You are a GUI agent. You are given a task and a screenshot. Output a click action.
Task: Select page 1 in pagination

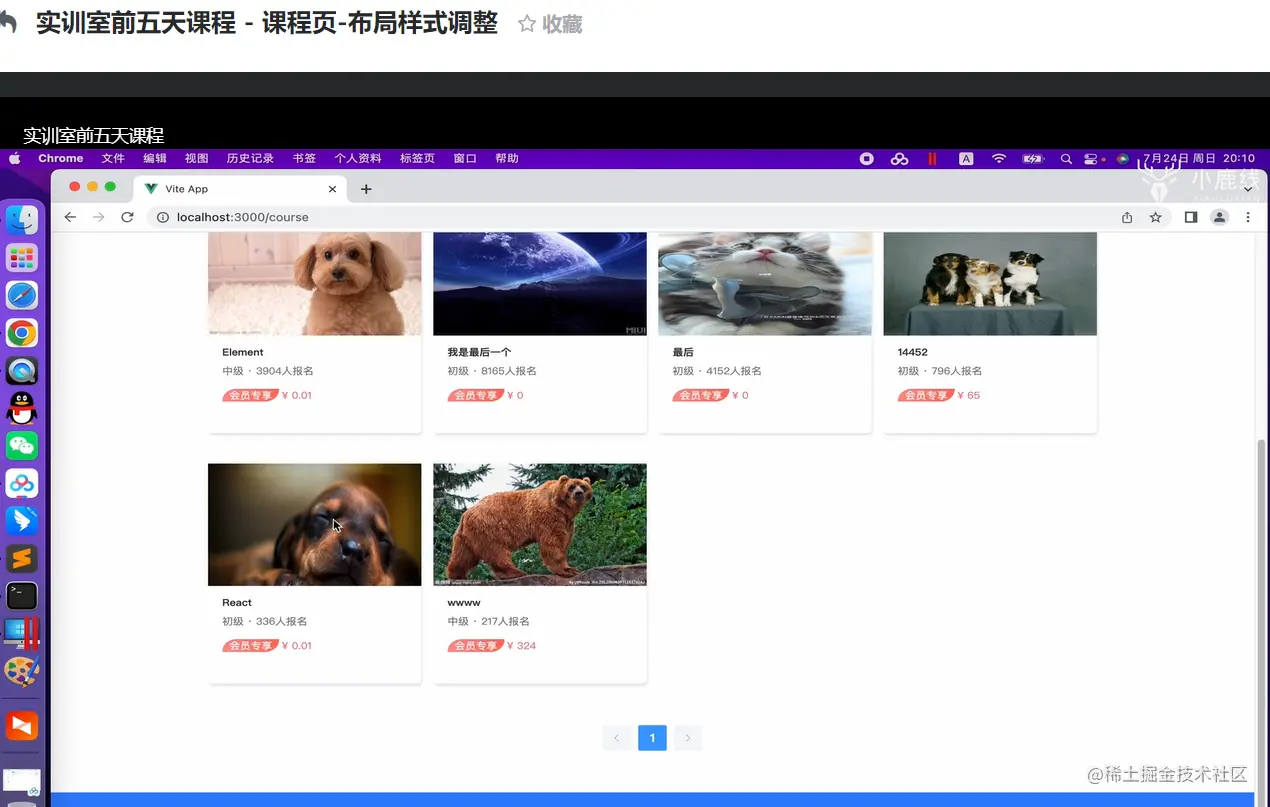click(x=652, y=738)
